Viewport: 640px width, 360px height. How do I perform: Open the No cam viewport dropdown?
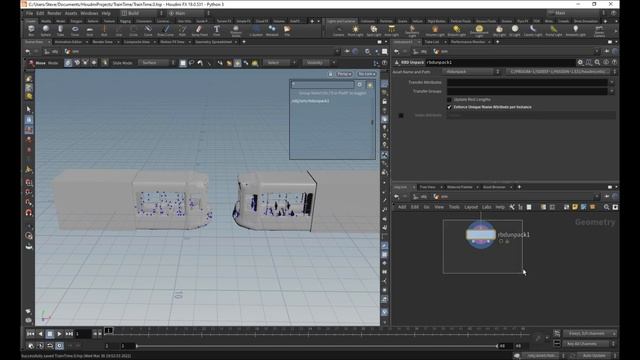pos(367,74)
